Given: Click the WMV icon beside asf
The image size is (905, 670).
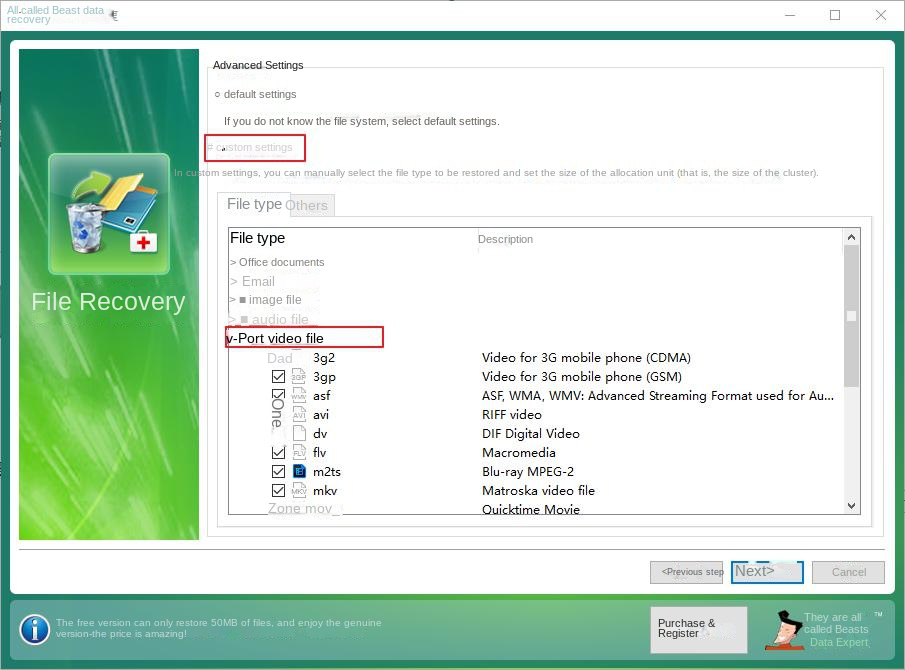Looking at the screenshot, I should tap(299, 395).
